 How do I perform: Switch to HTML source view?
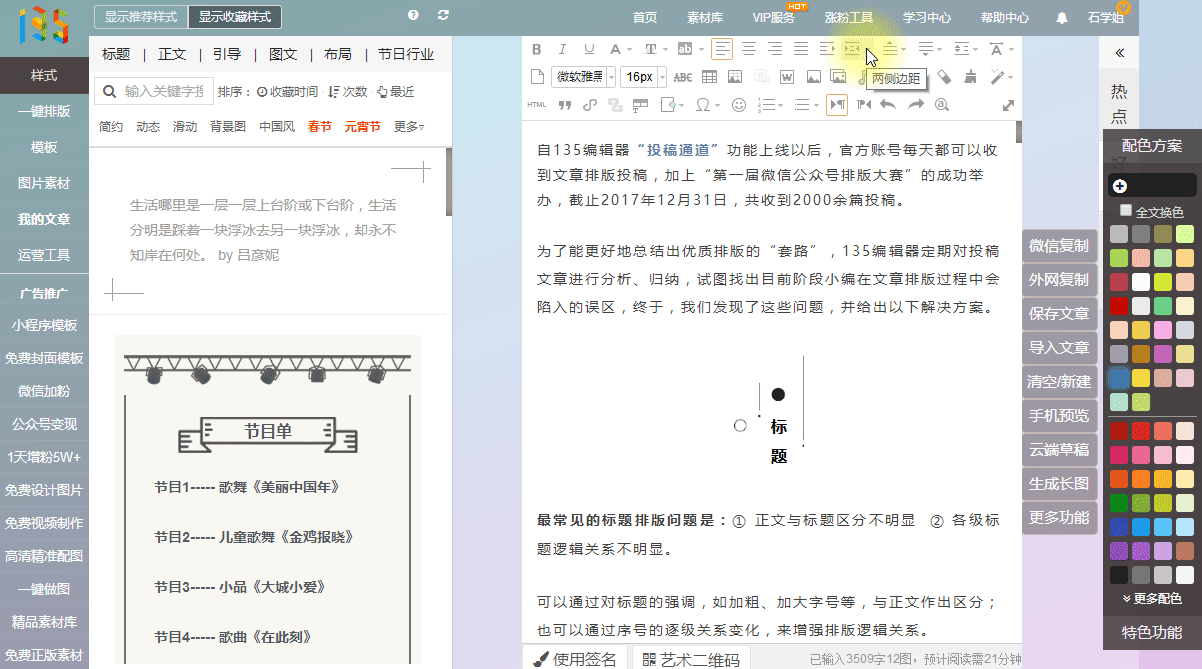click(536, 105)
